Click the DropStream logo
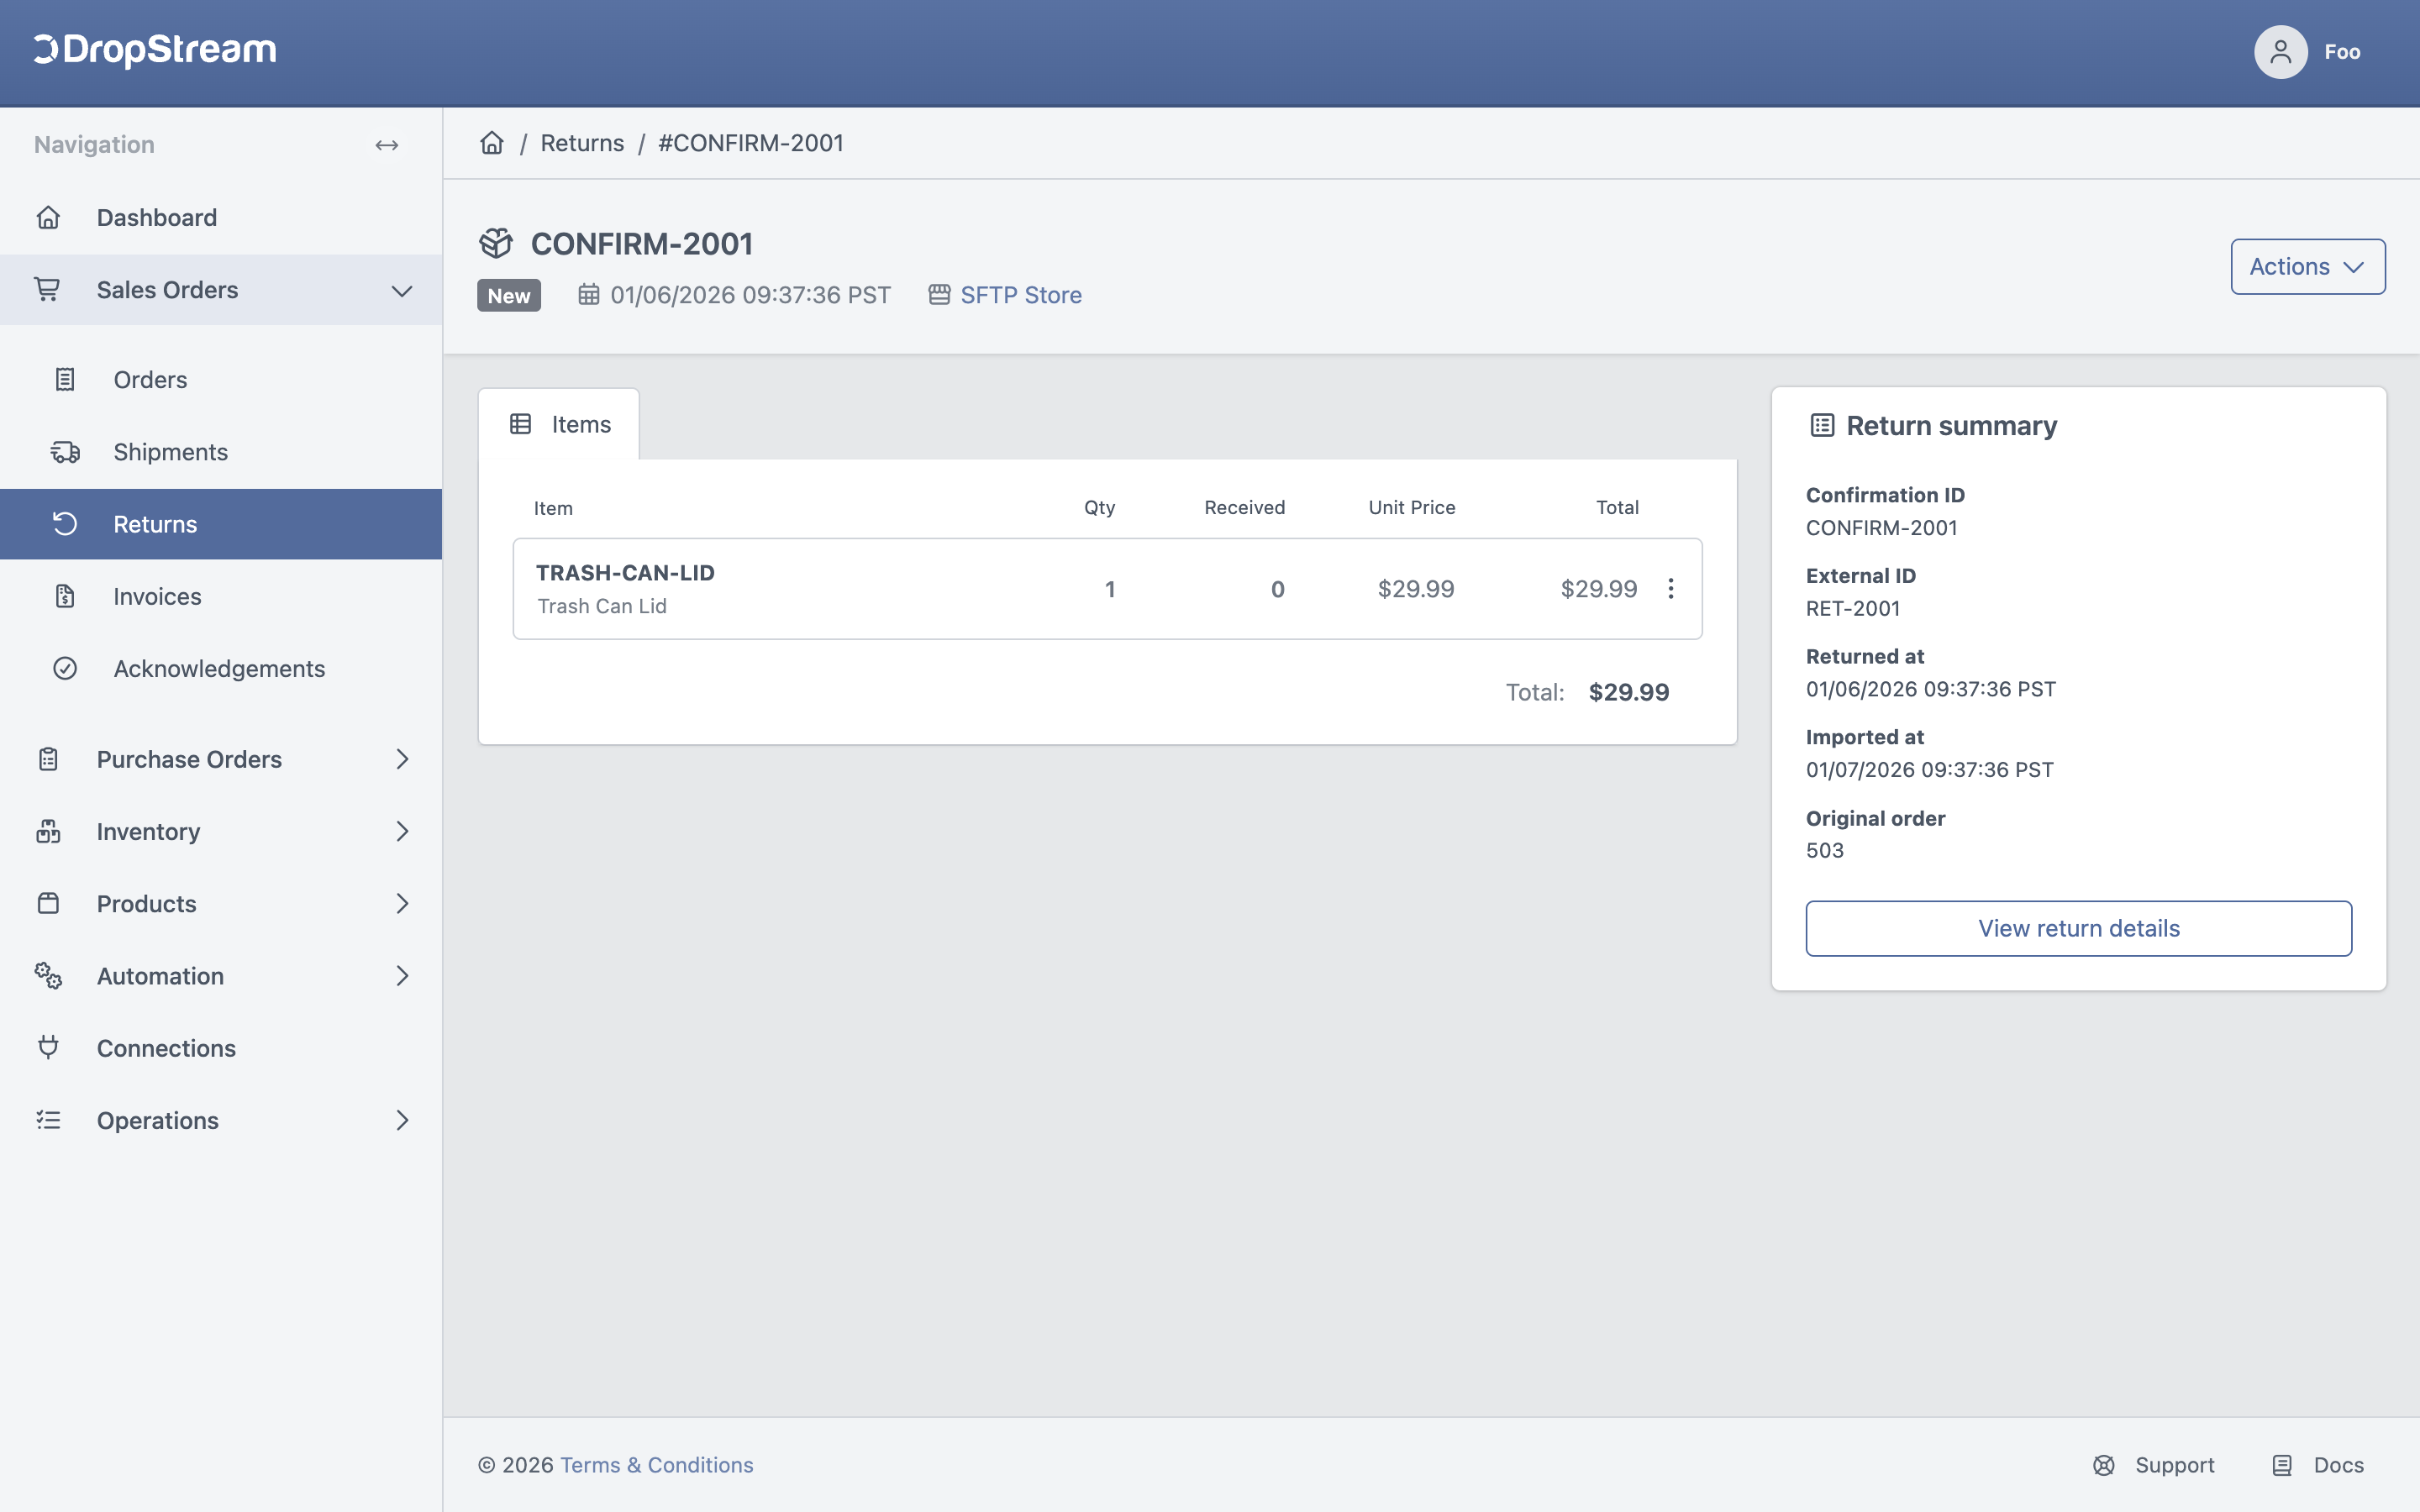This screenshot has width=2420, height=1512. click(155, 50)
